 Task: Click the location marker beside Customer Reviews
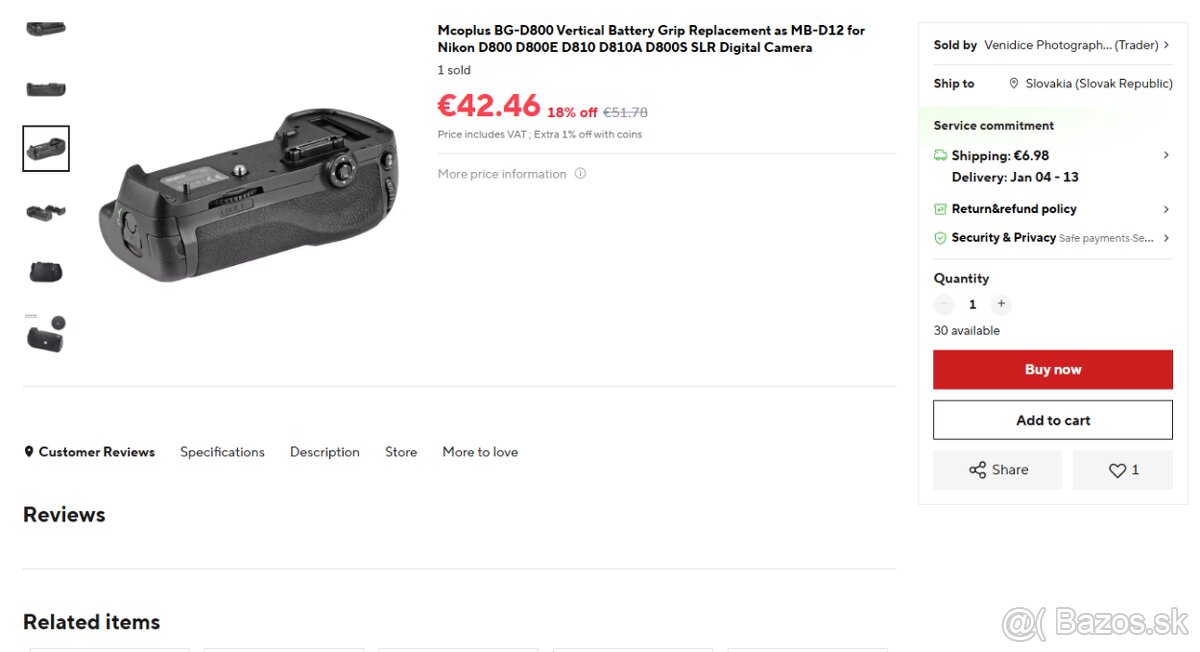(x=29, y=452)
